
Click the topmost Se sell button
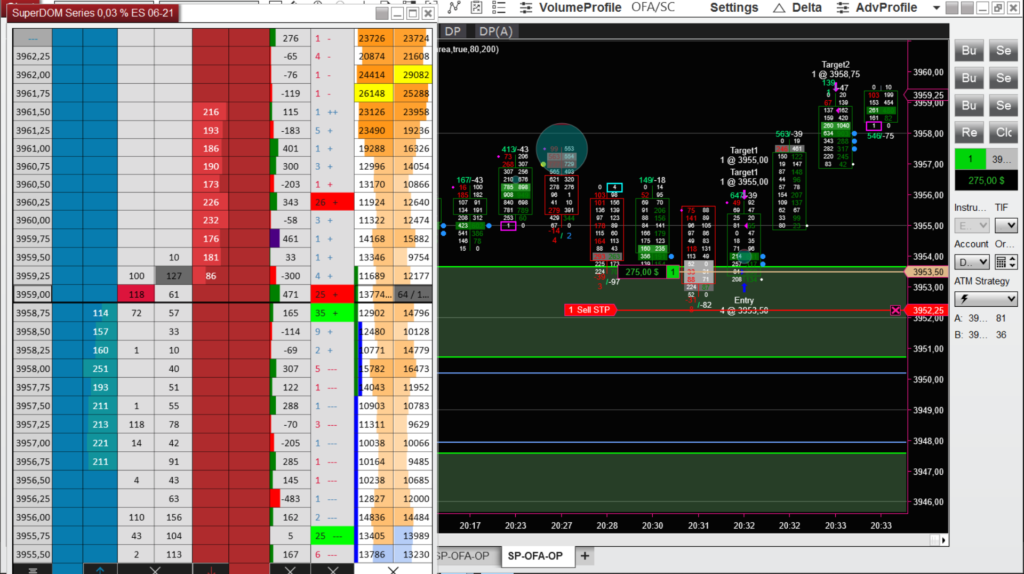click(x=1003, y=50)
